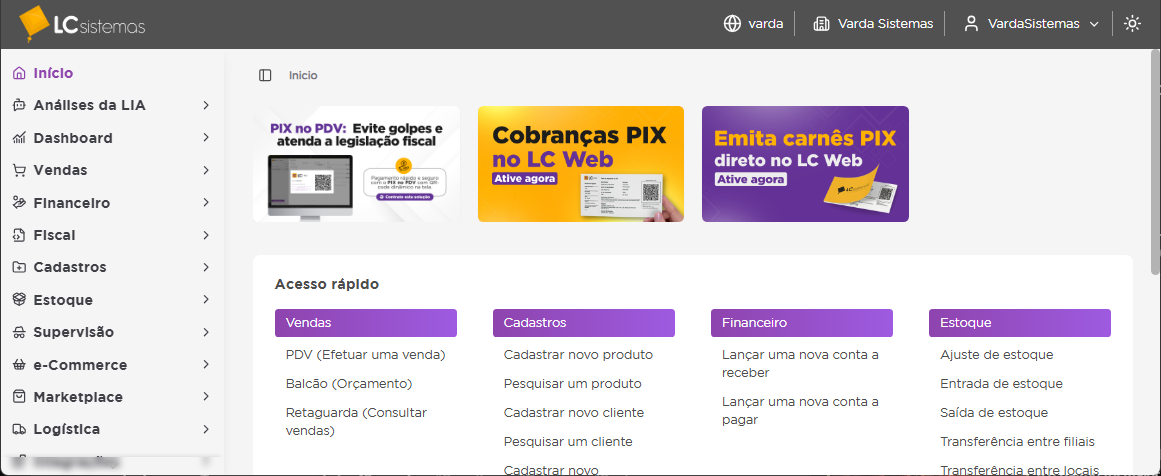Open the Dashboard menu item

coord(112,138)
